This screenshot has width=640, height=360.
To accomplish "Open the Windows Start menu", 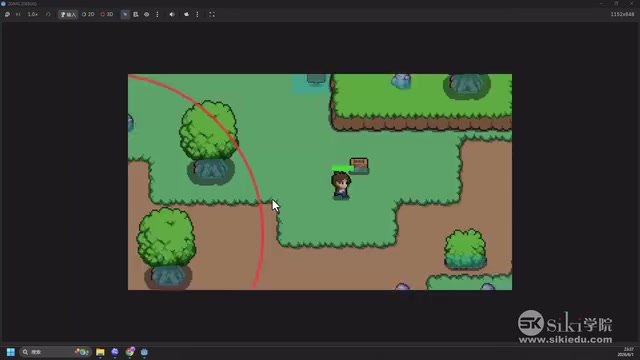I will [11, 352].
